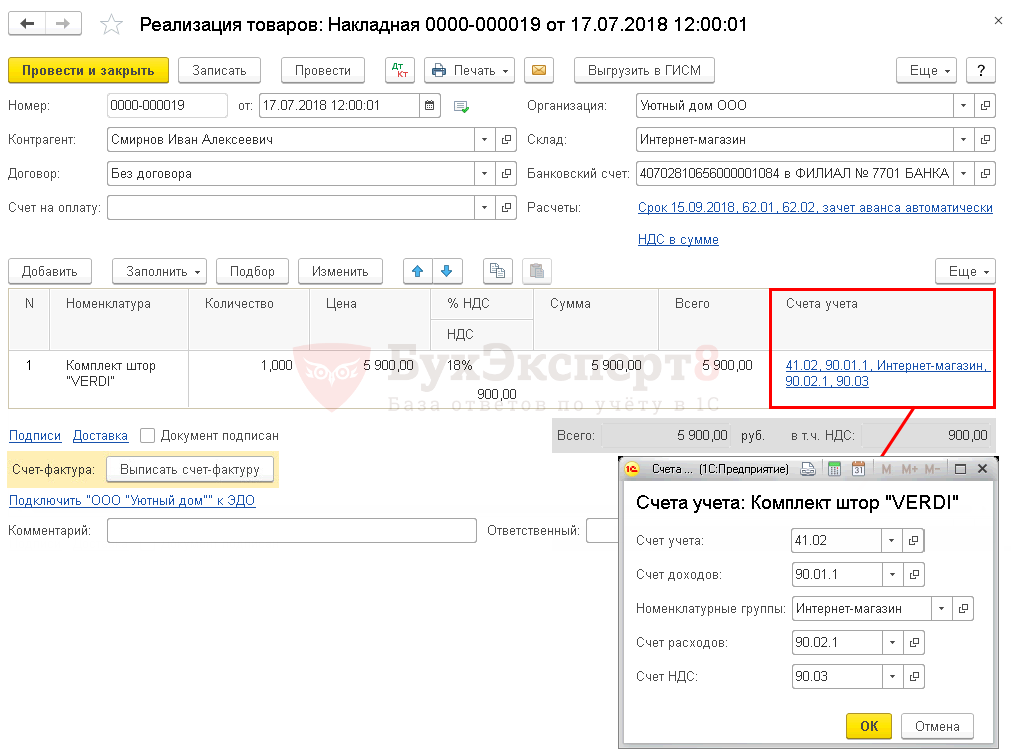Open the top Еще menu

926,71
